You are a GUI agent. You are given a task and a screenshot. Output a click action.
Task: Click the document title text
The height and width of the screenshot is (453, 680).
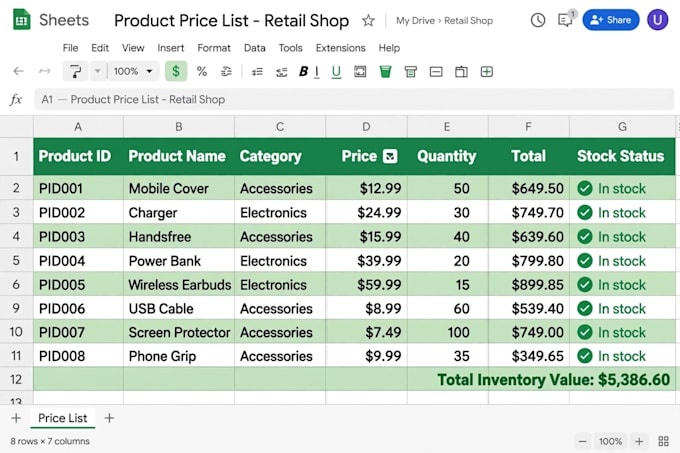(x=231, y=20)
